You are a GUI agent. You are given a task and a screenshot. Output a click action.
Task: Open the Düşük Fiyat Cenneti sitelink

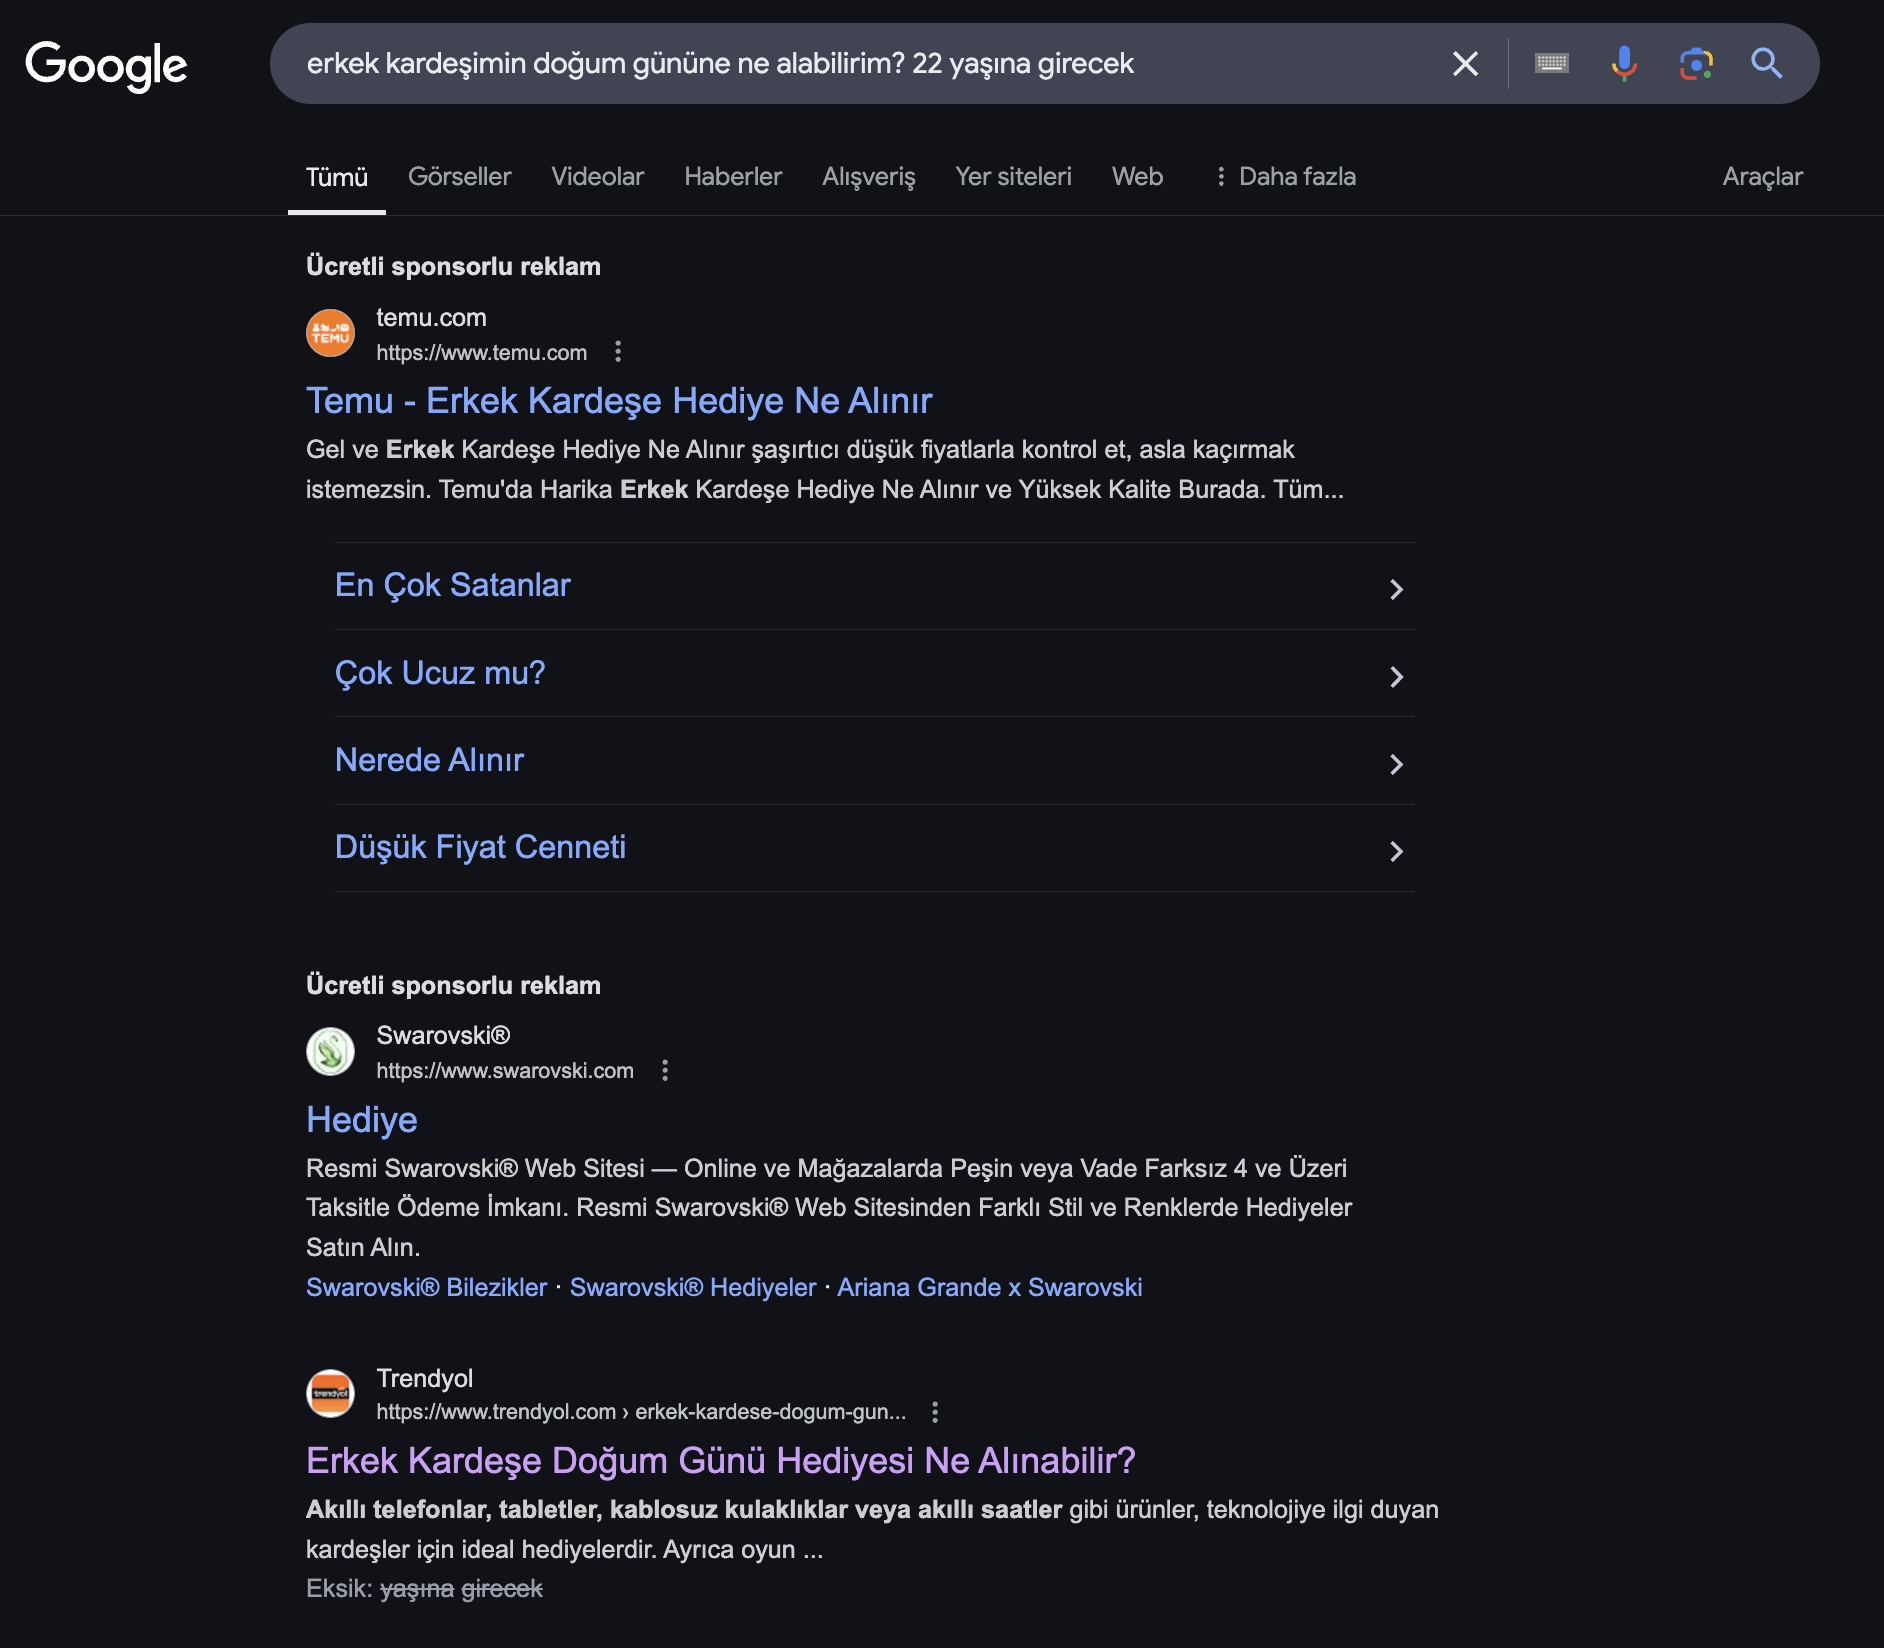[x=480, y=848]
